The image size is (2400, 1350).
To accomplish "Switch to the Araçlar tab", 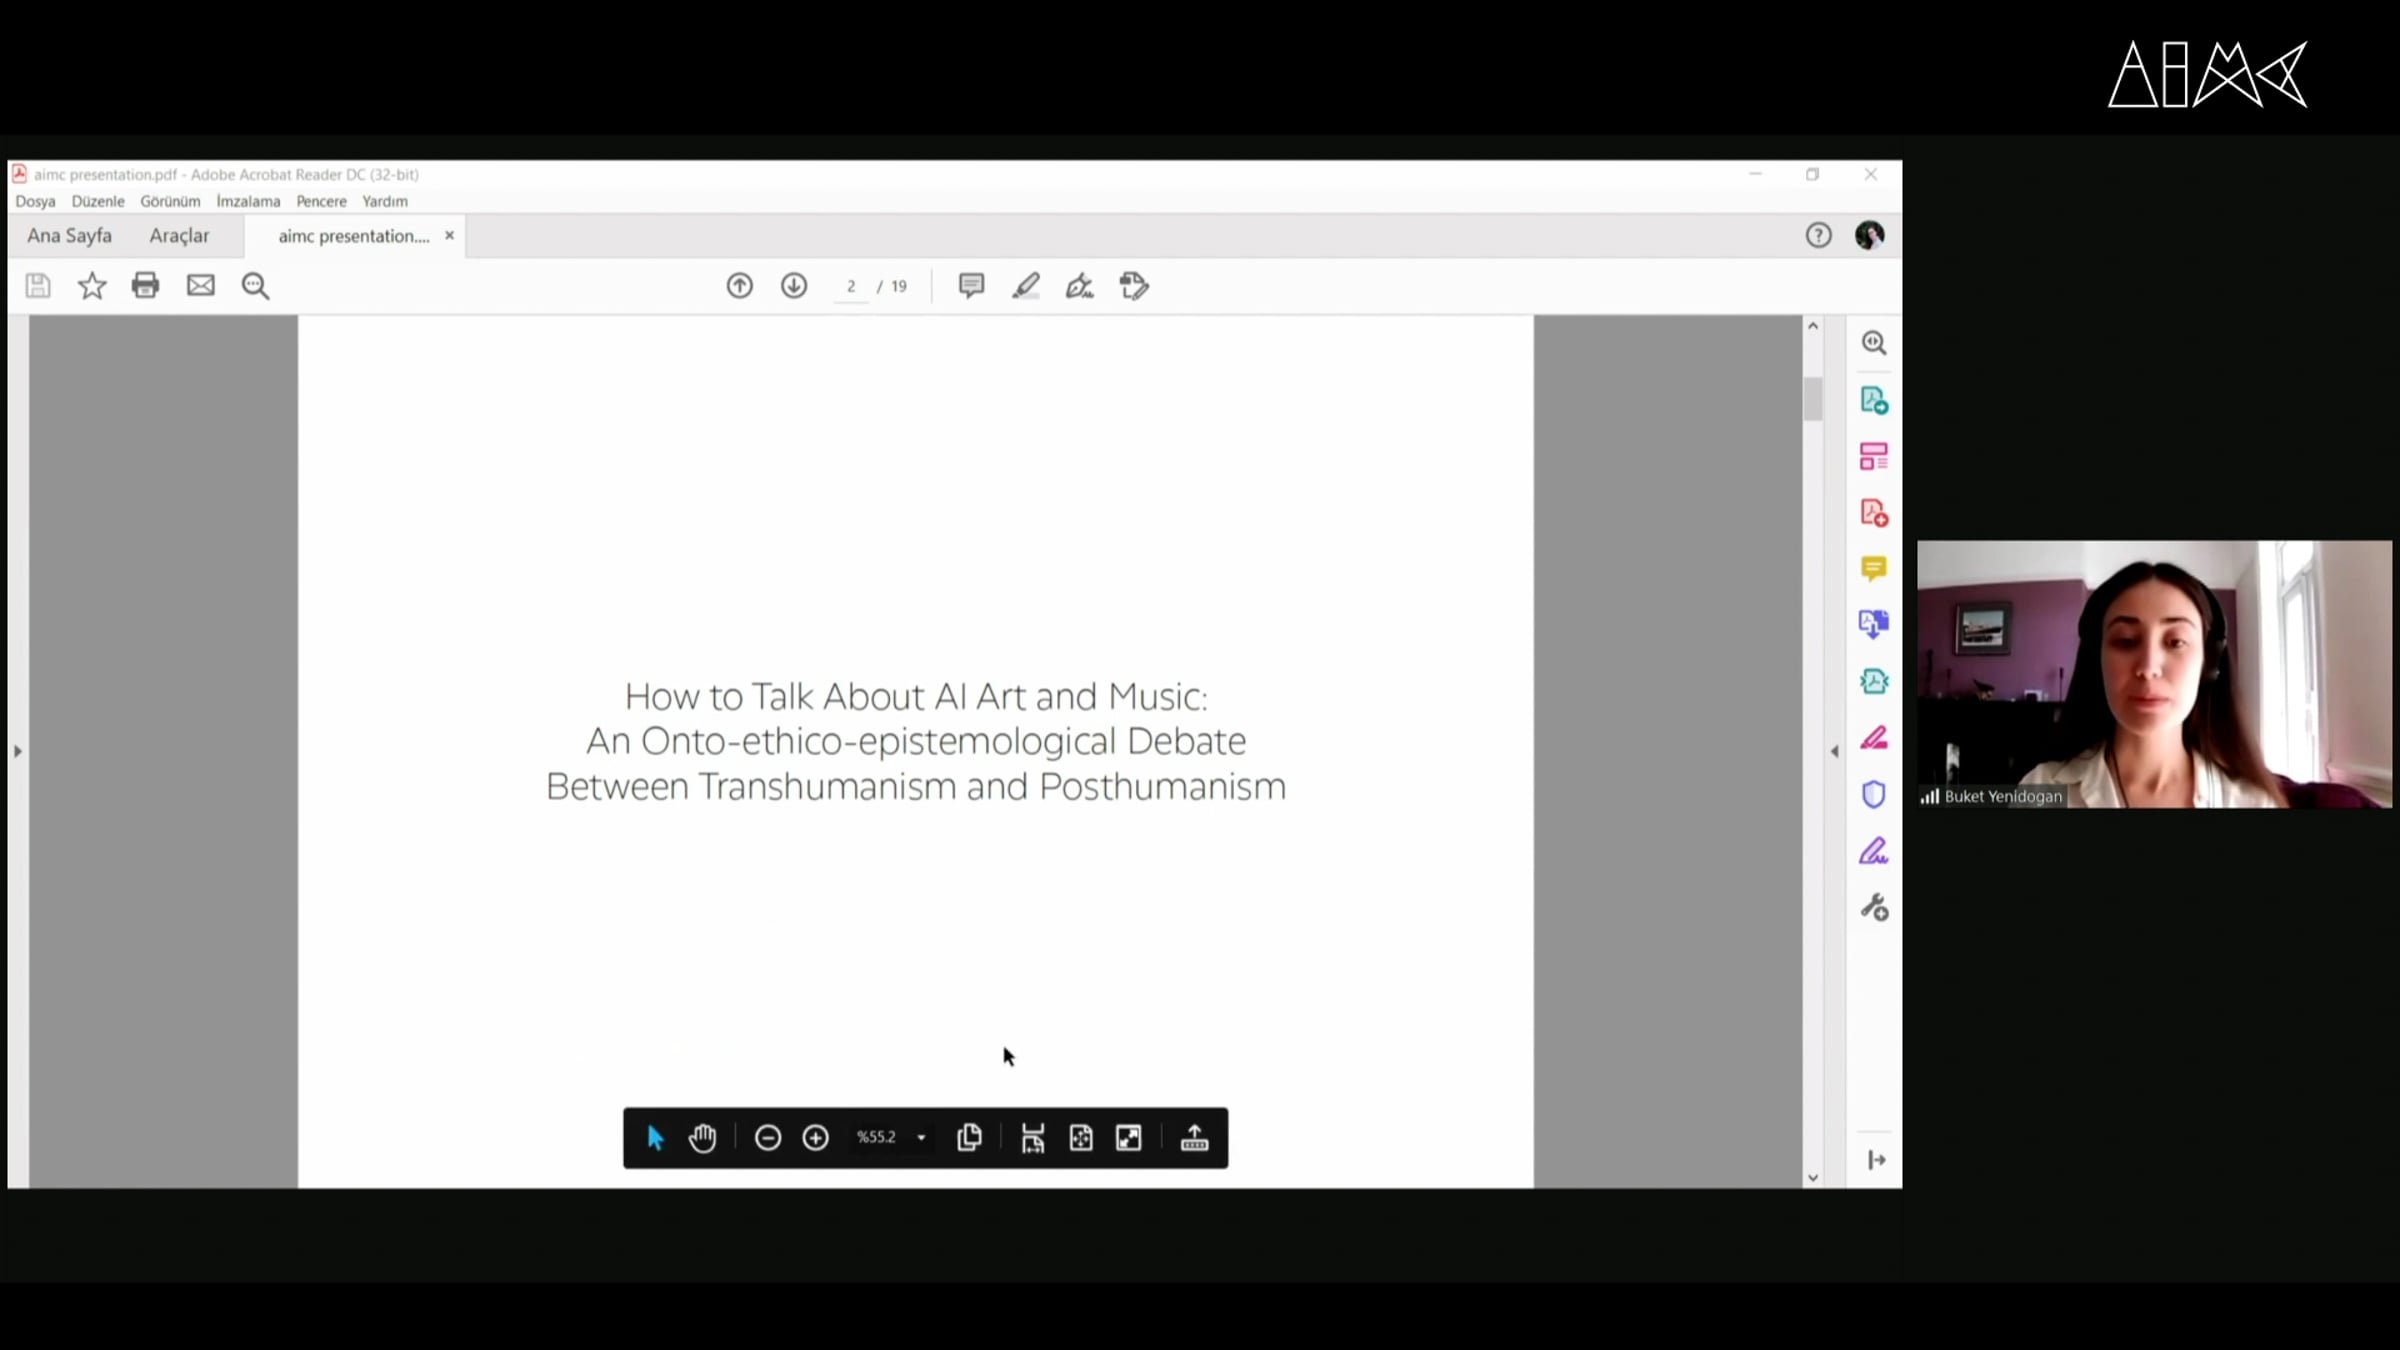I will [x=179, y=236].
